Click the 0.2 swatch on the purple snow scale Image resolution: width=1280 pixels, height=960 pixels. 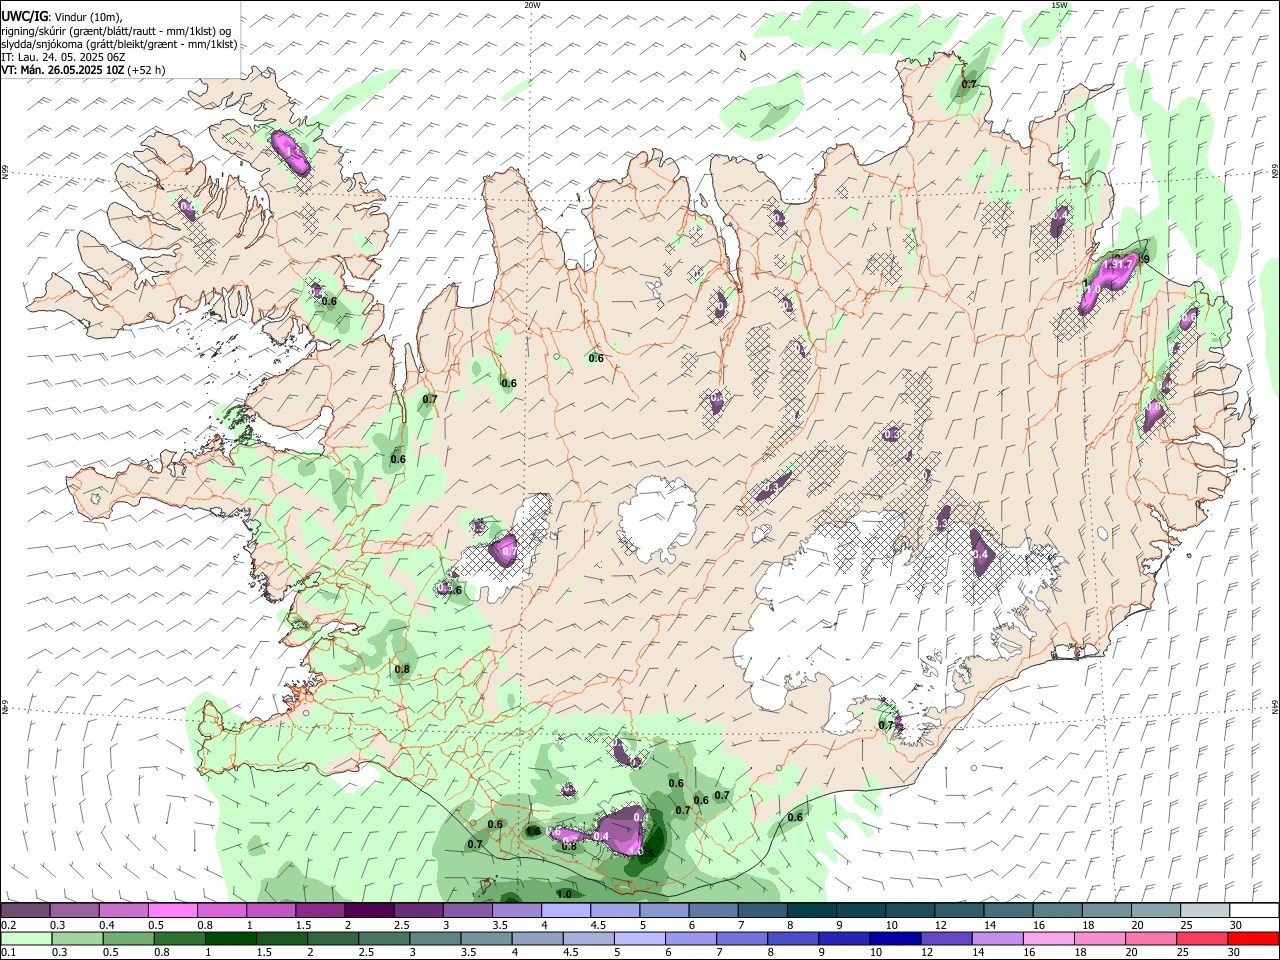(26, 911)
